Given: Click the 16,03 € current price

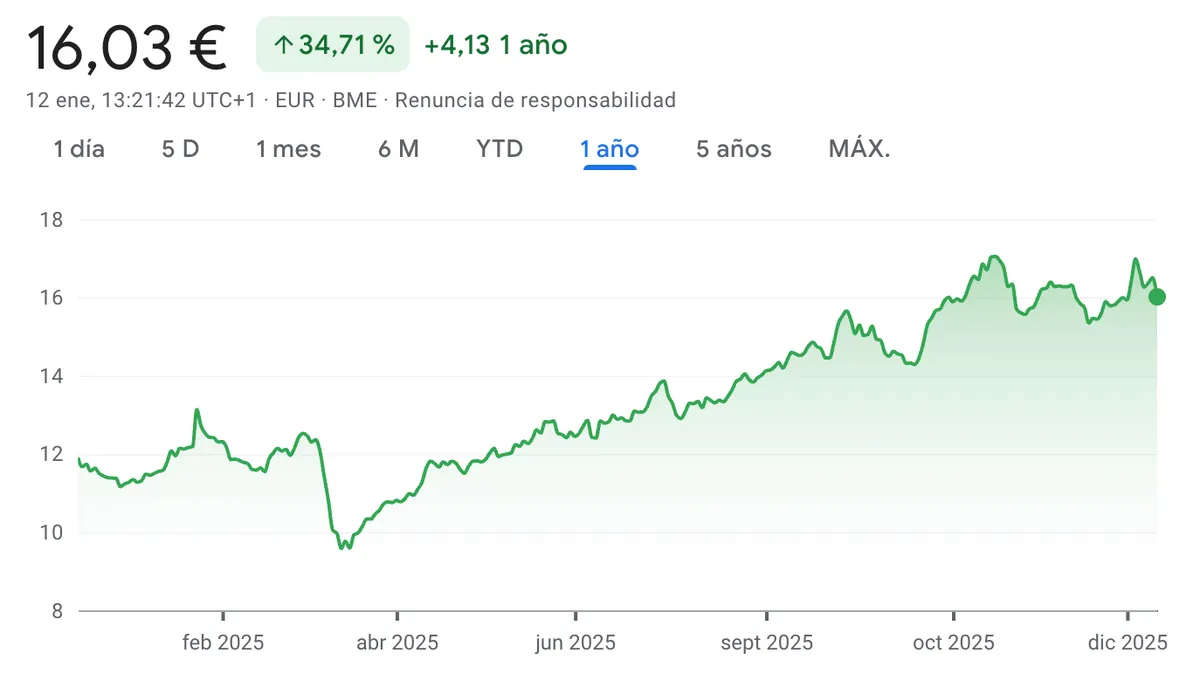Looking at the screenshot, I should pyautogui.click(x=128, y=47).
